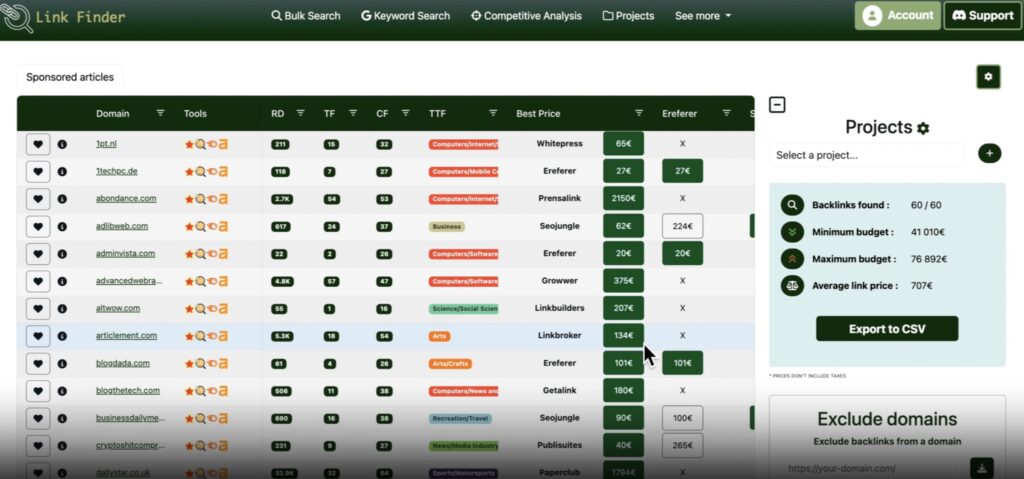Click download icon next to exclude domain field

982,468
